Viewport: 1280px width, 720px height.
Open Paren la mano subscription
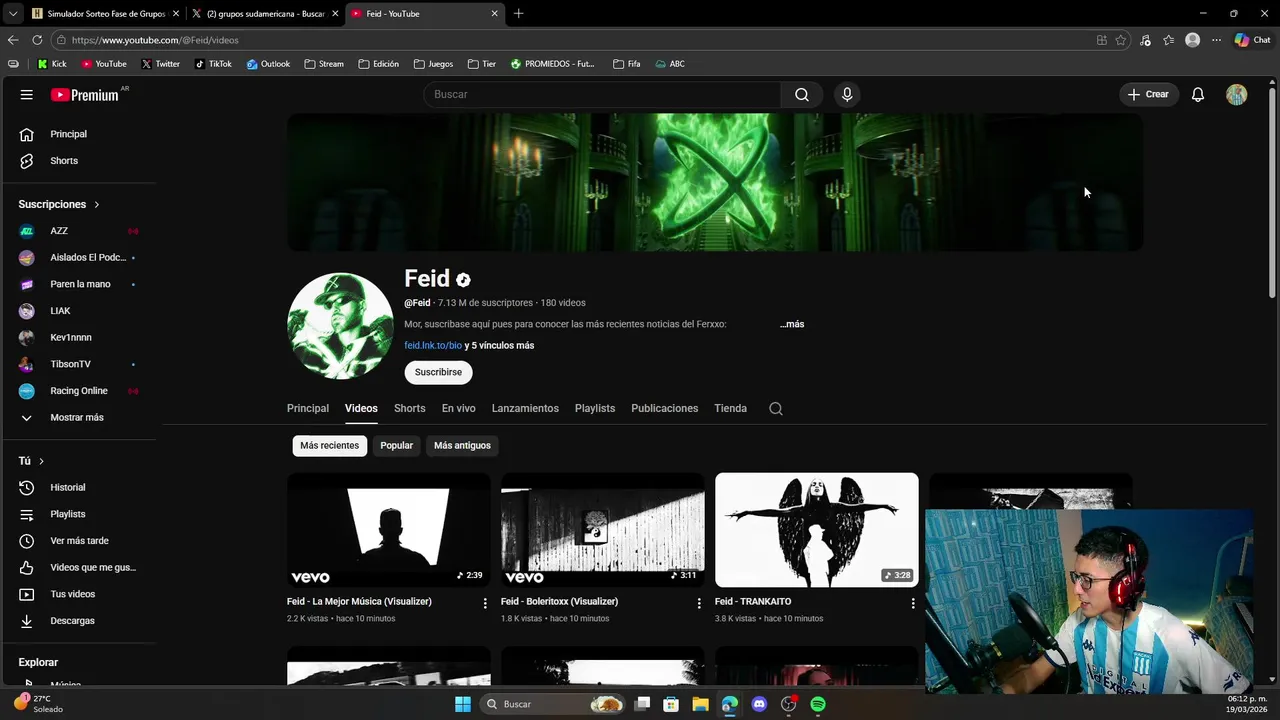(x=79, y=284)
